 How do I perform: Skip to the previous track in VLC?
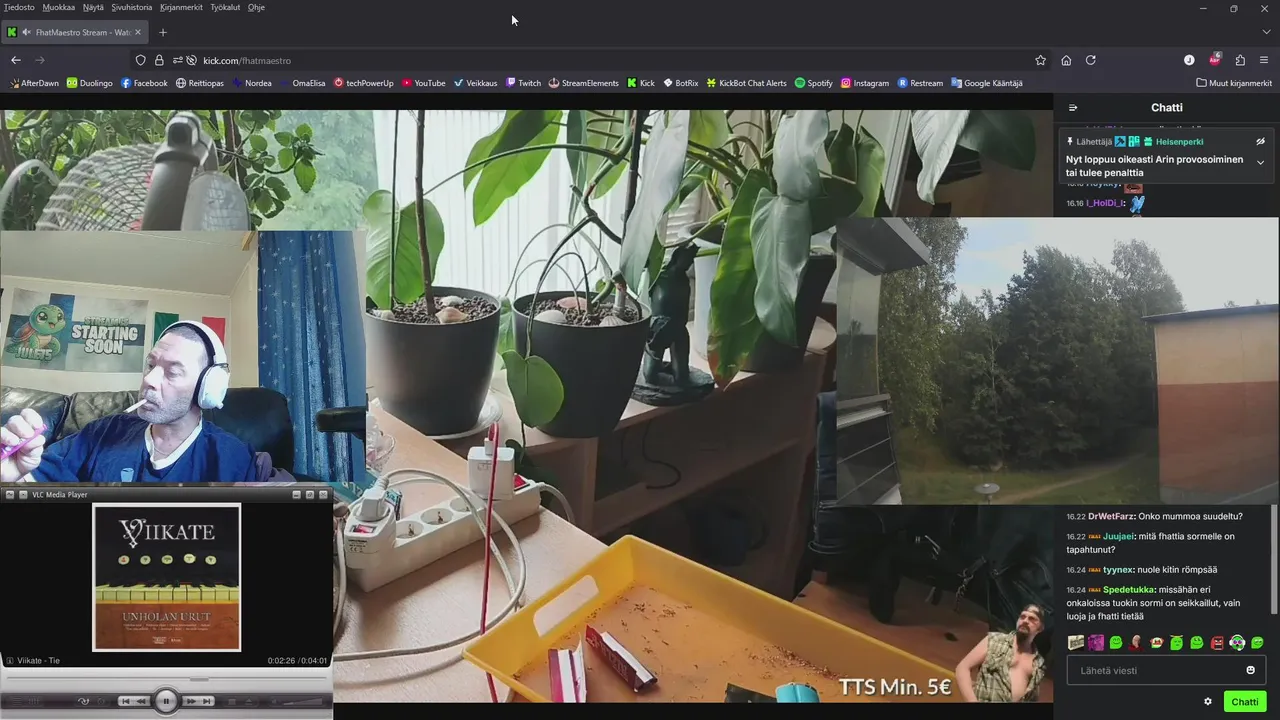coord(126,701)
